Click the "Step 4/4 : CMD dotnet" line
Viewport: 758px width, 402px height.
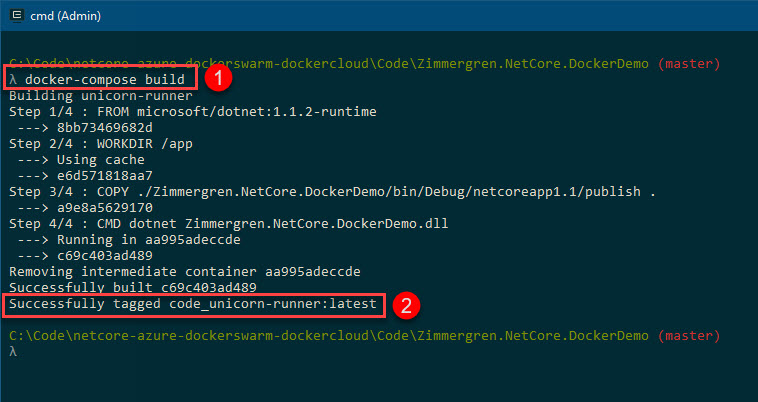pos(228,223)
